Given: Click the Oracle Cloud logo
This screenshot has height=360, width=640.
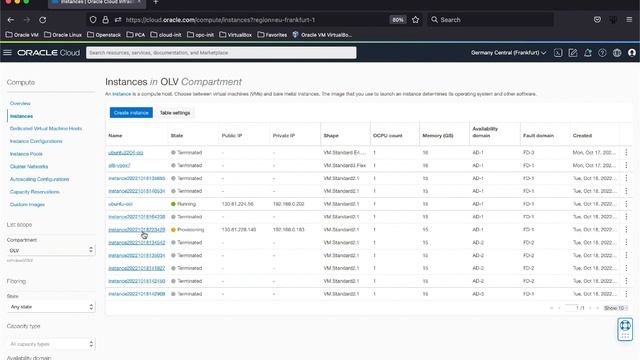Looking at the screenshot, I should (x=48, y=53).
